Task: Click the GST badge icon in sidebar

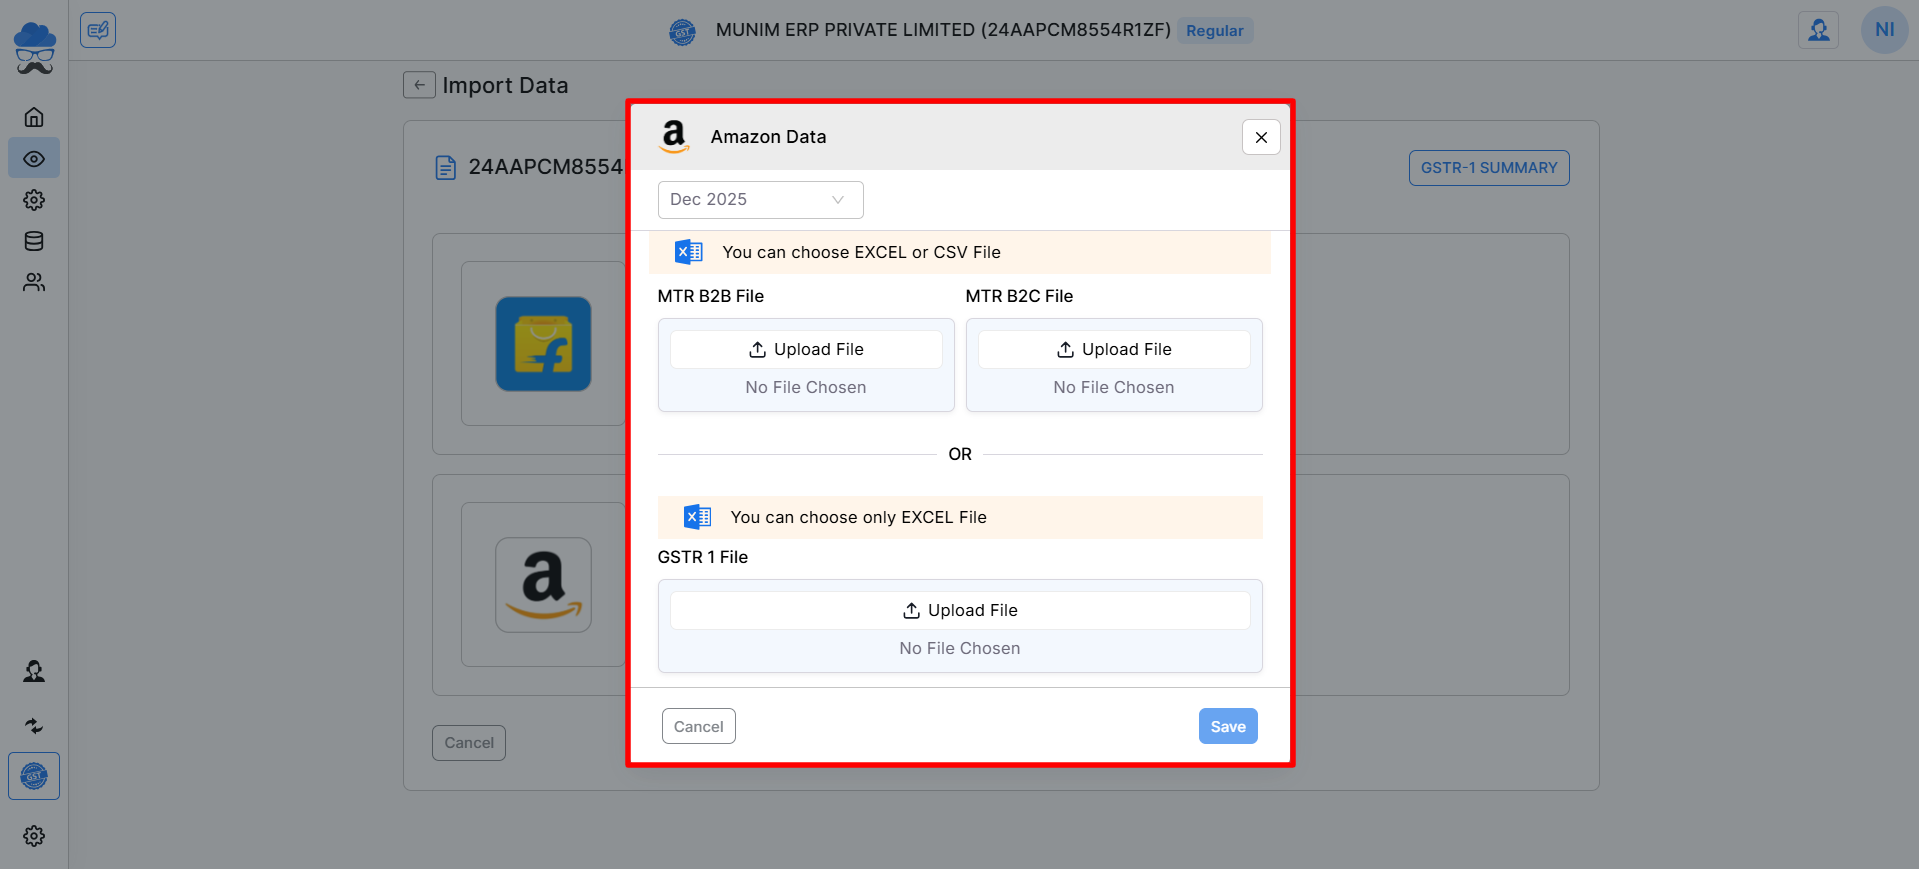Action: pos(34,776)
